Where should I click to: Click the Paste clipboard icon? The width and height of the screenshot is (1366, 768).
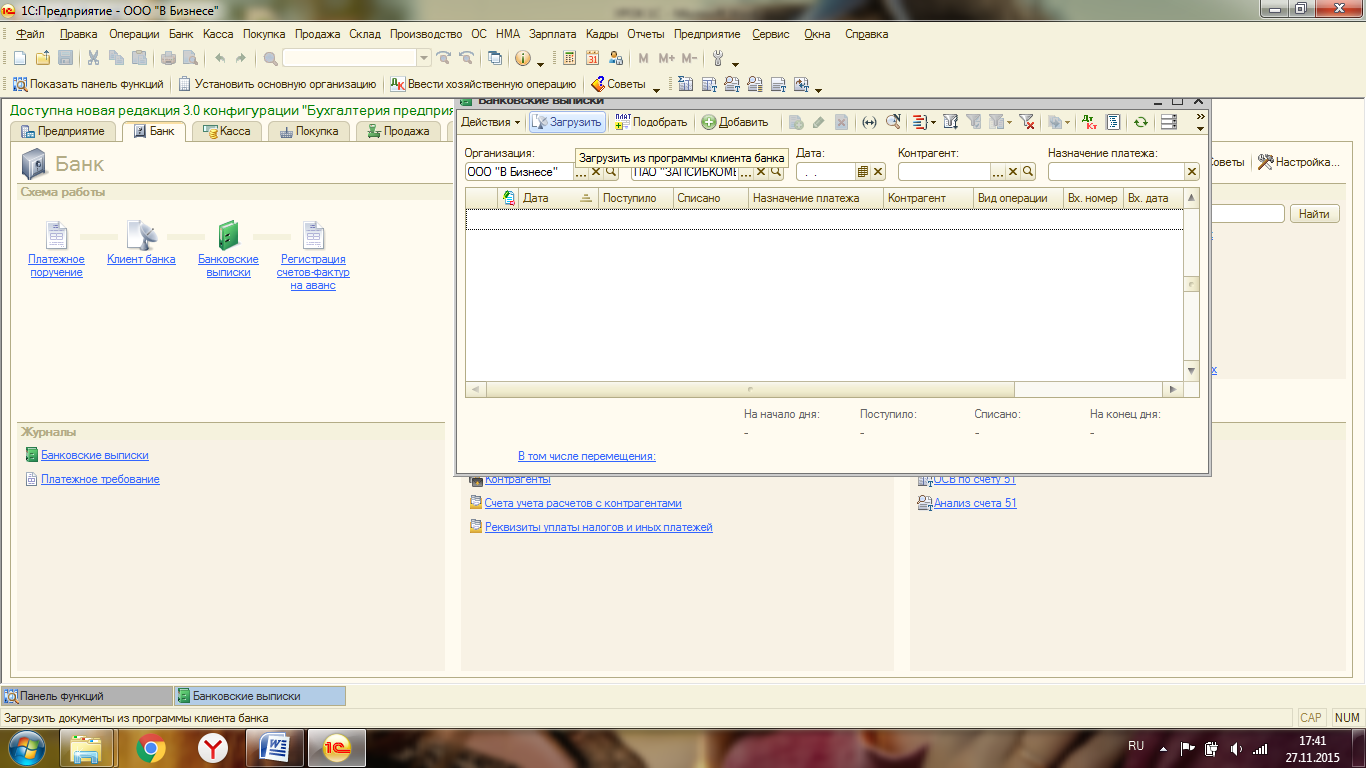139,59
